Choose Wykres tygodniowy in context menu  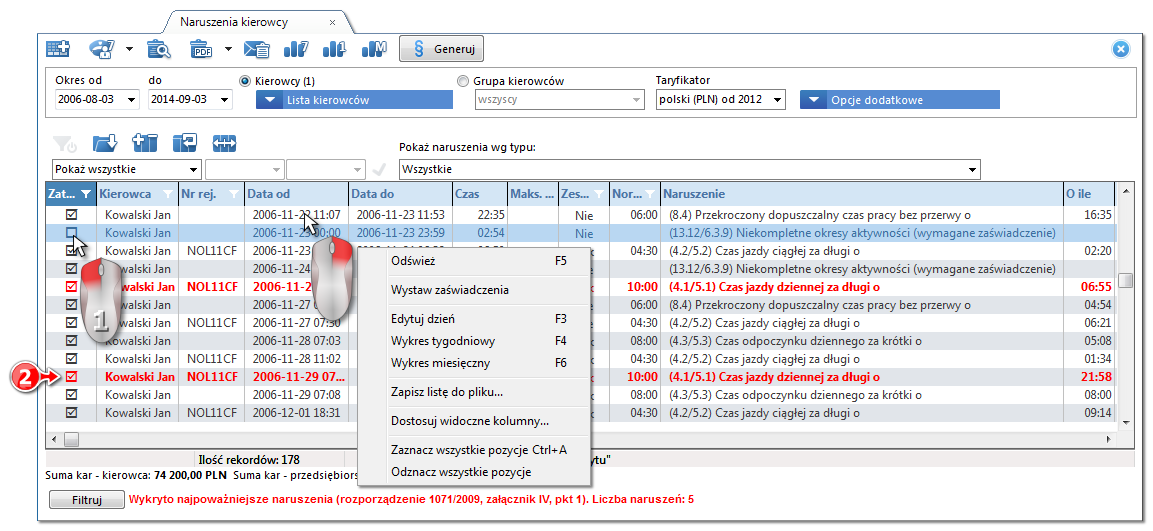tap(474, 341)
